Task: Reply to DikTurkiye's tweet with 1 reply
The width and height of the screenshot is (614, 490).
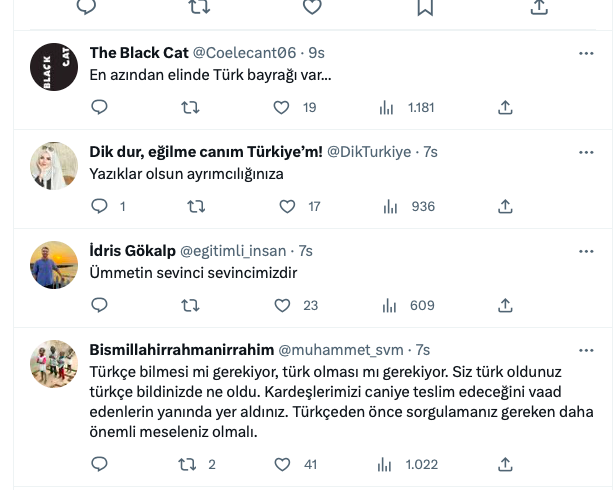Action: click(x=108, y=206)
